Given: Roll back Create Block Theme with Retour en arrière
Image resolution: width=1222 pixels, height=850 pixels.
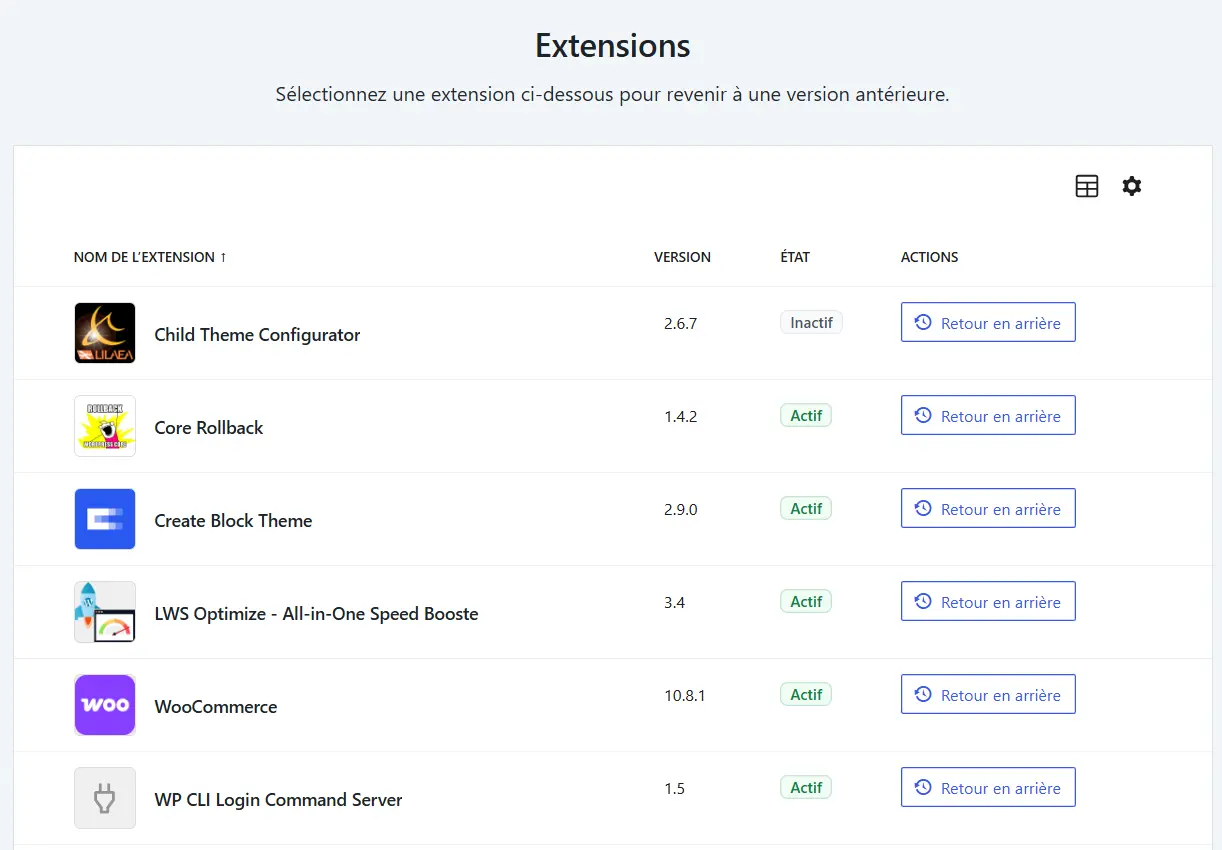Looking at the screenshot, I should 988,508.
